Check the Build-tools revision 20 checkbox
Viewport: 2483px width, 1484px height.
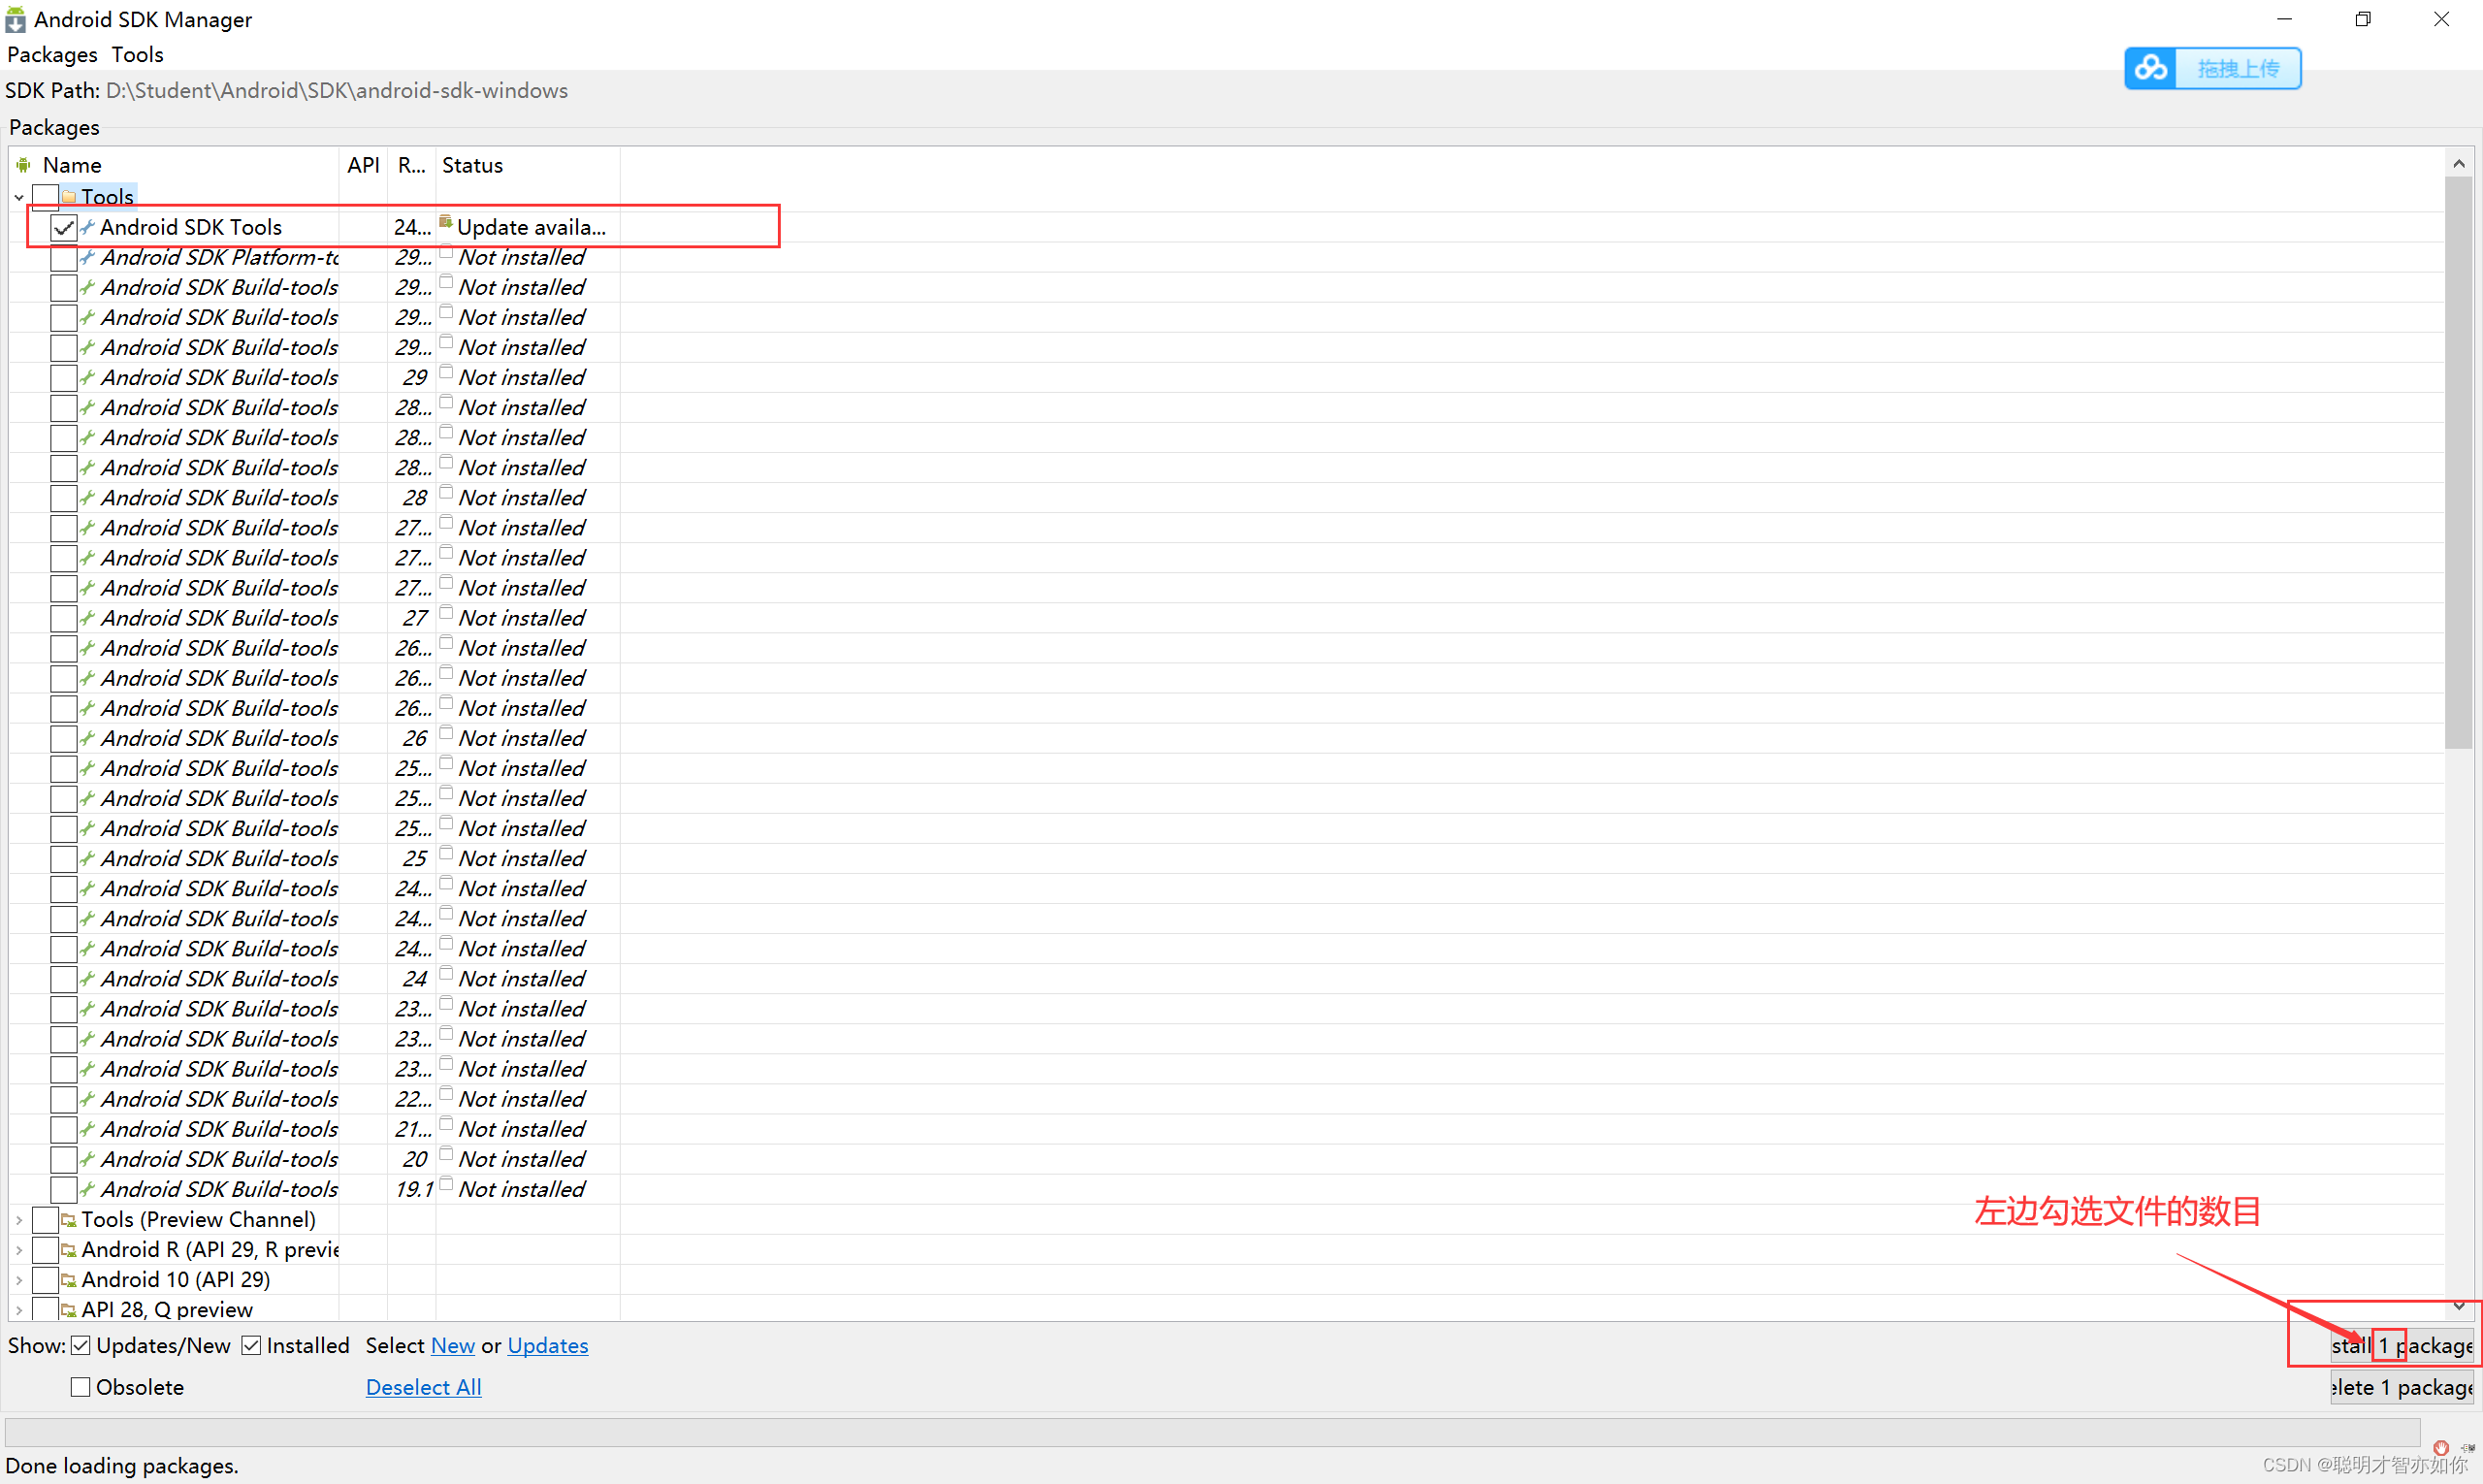click(x=64, y=1159)
